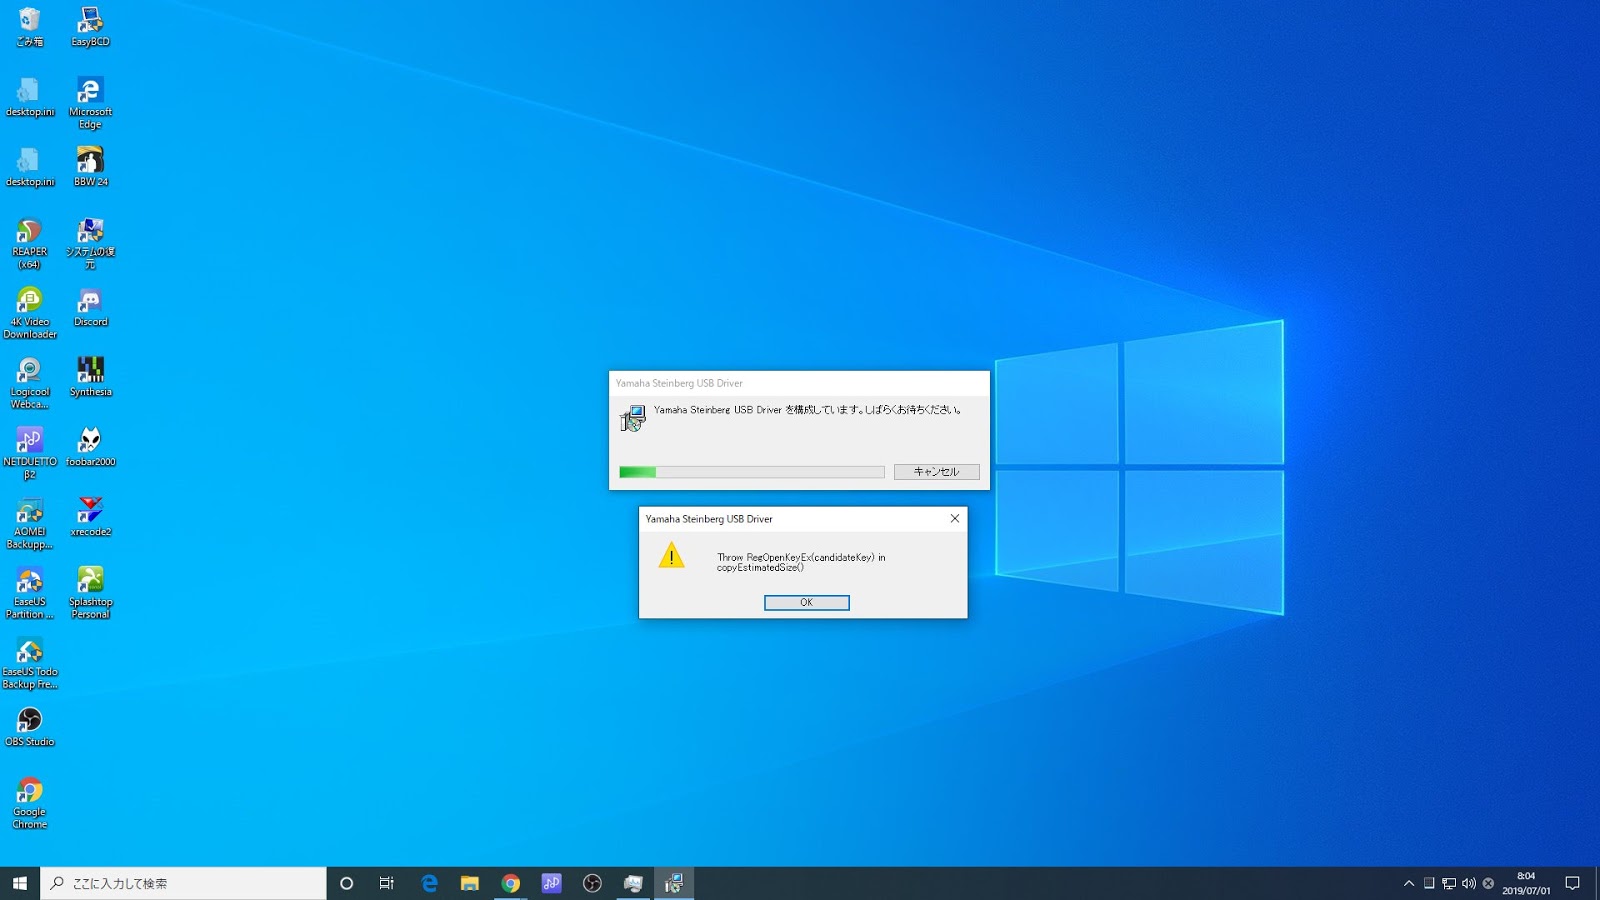Screen dimensions: 1600x900
Task: Select the OBS Studio desktop shortcut
Action: tap(30, 727)
